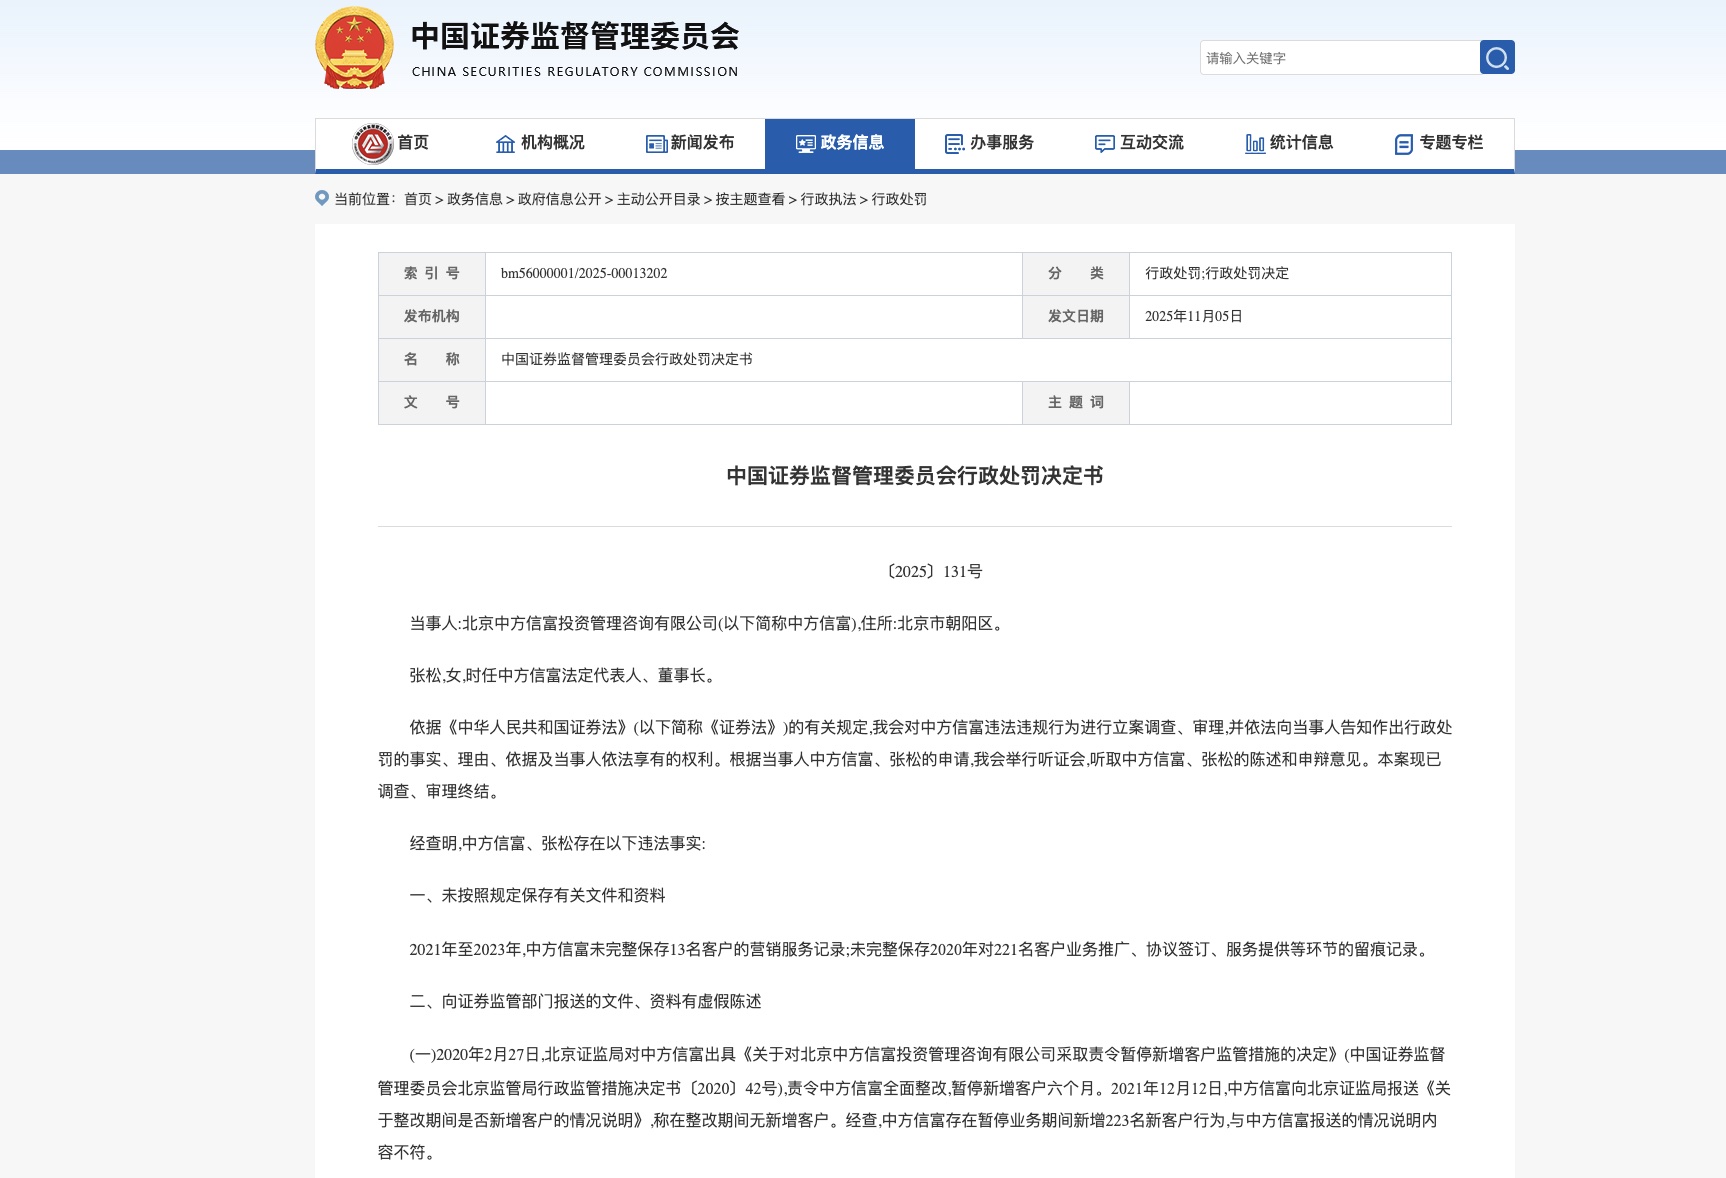Click the page icon beside 专题专栏
1726x1178 pixels.
[x=1404, y=144]
